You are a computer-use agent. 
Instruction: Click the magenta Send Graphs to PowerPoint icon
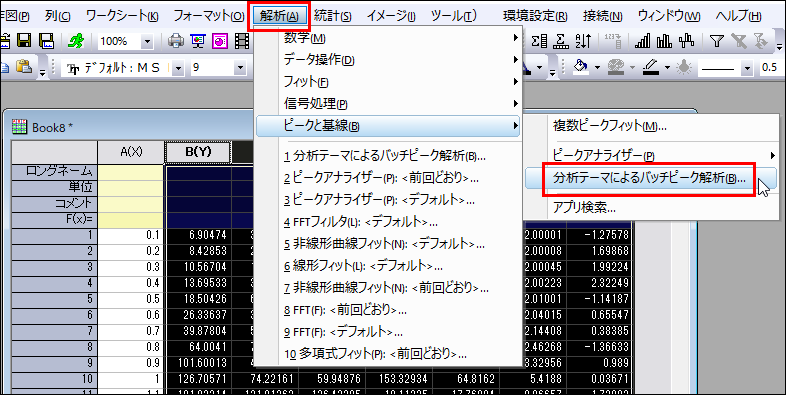coord(220,41)
